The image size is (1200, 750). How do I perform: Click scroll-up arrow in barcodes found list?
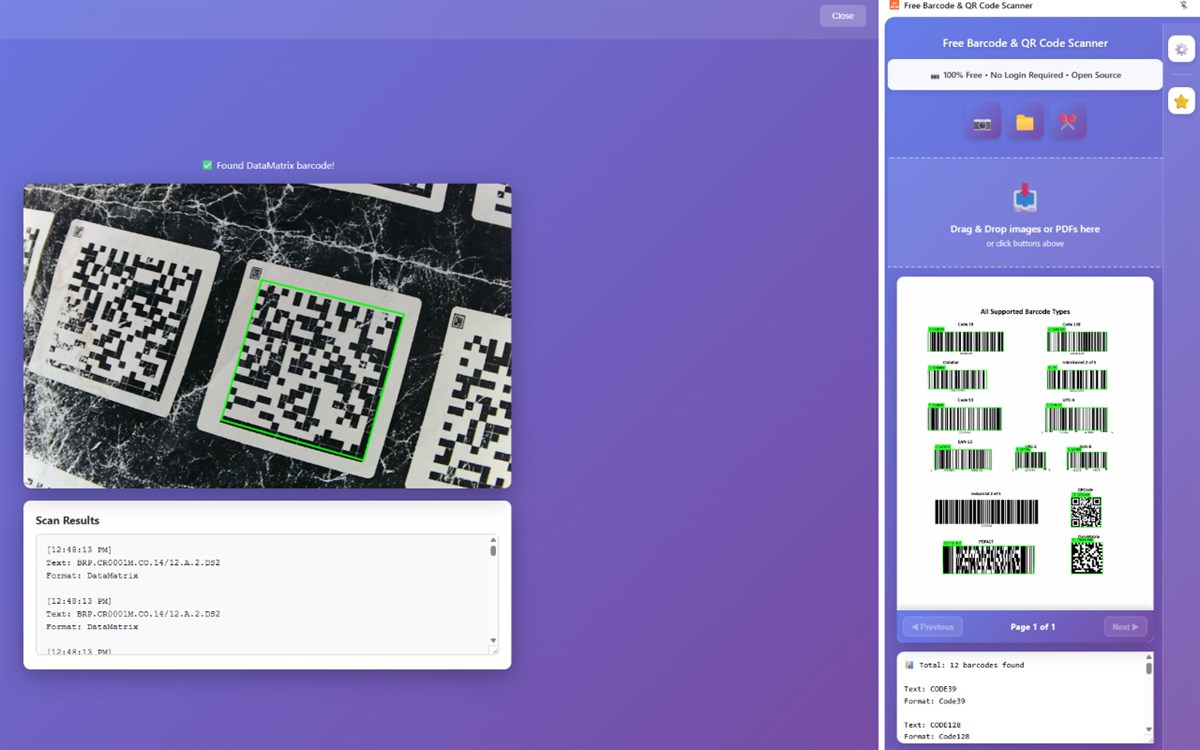point(1148,658)
